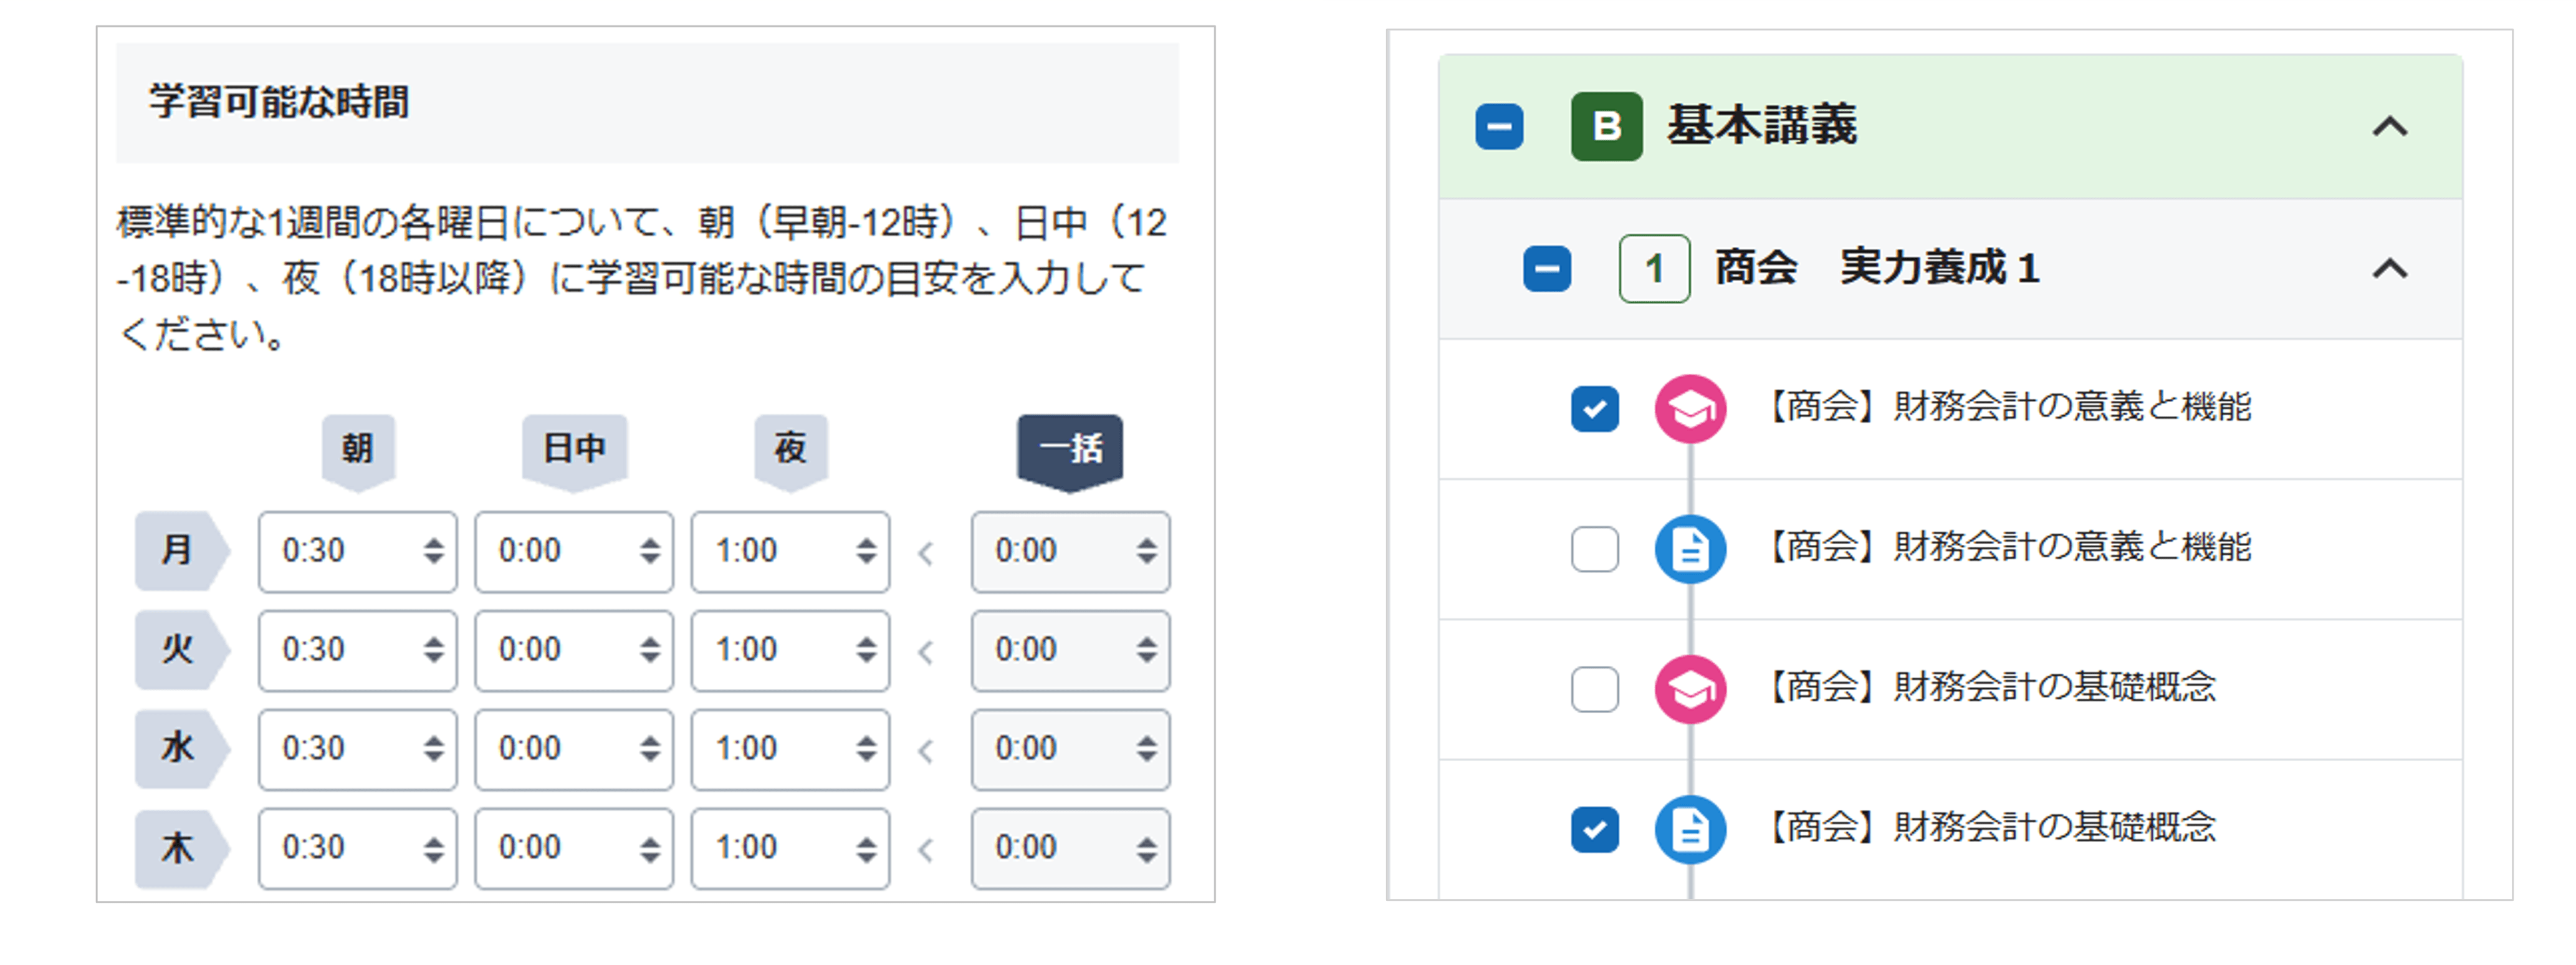Click the blue document icon for 財務会計の基礎概念
Image resolution: width=2576 pixels, height=965 pixels.
pyautogui.click(x=1689, y=829)
